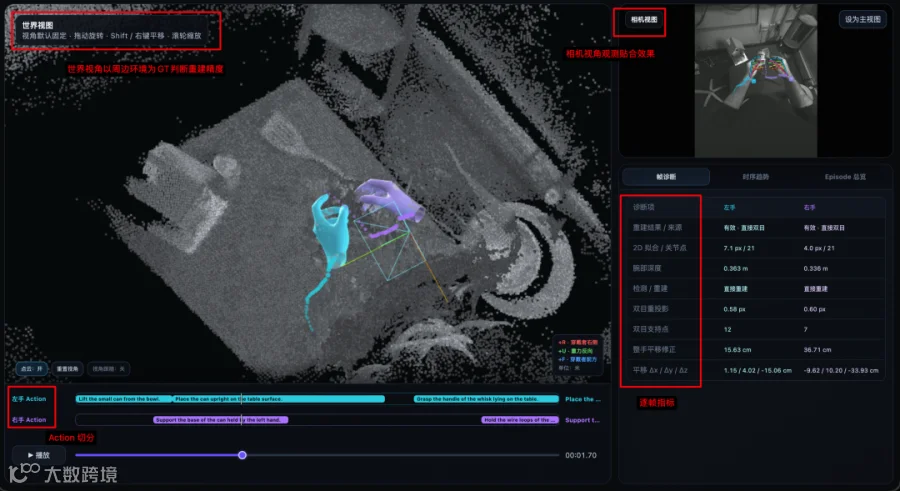Screen dimensions: 900x491
Task: Click the 整手平移修正 row label
Action: (654, 350)
